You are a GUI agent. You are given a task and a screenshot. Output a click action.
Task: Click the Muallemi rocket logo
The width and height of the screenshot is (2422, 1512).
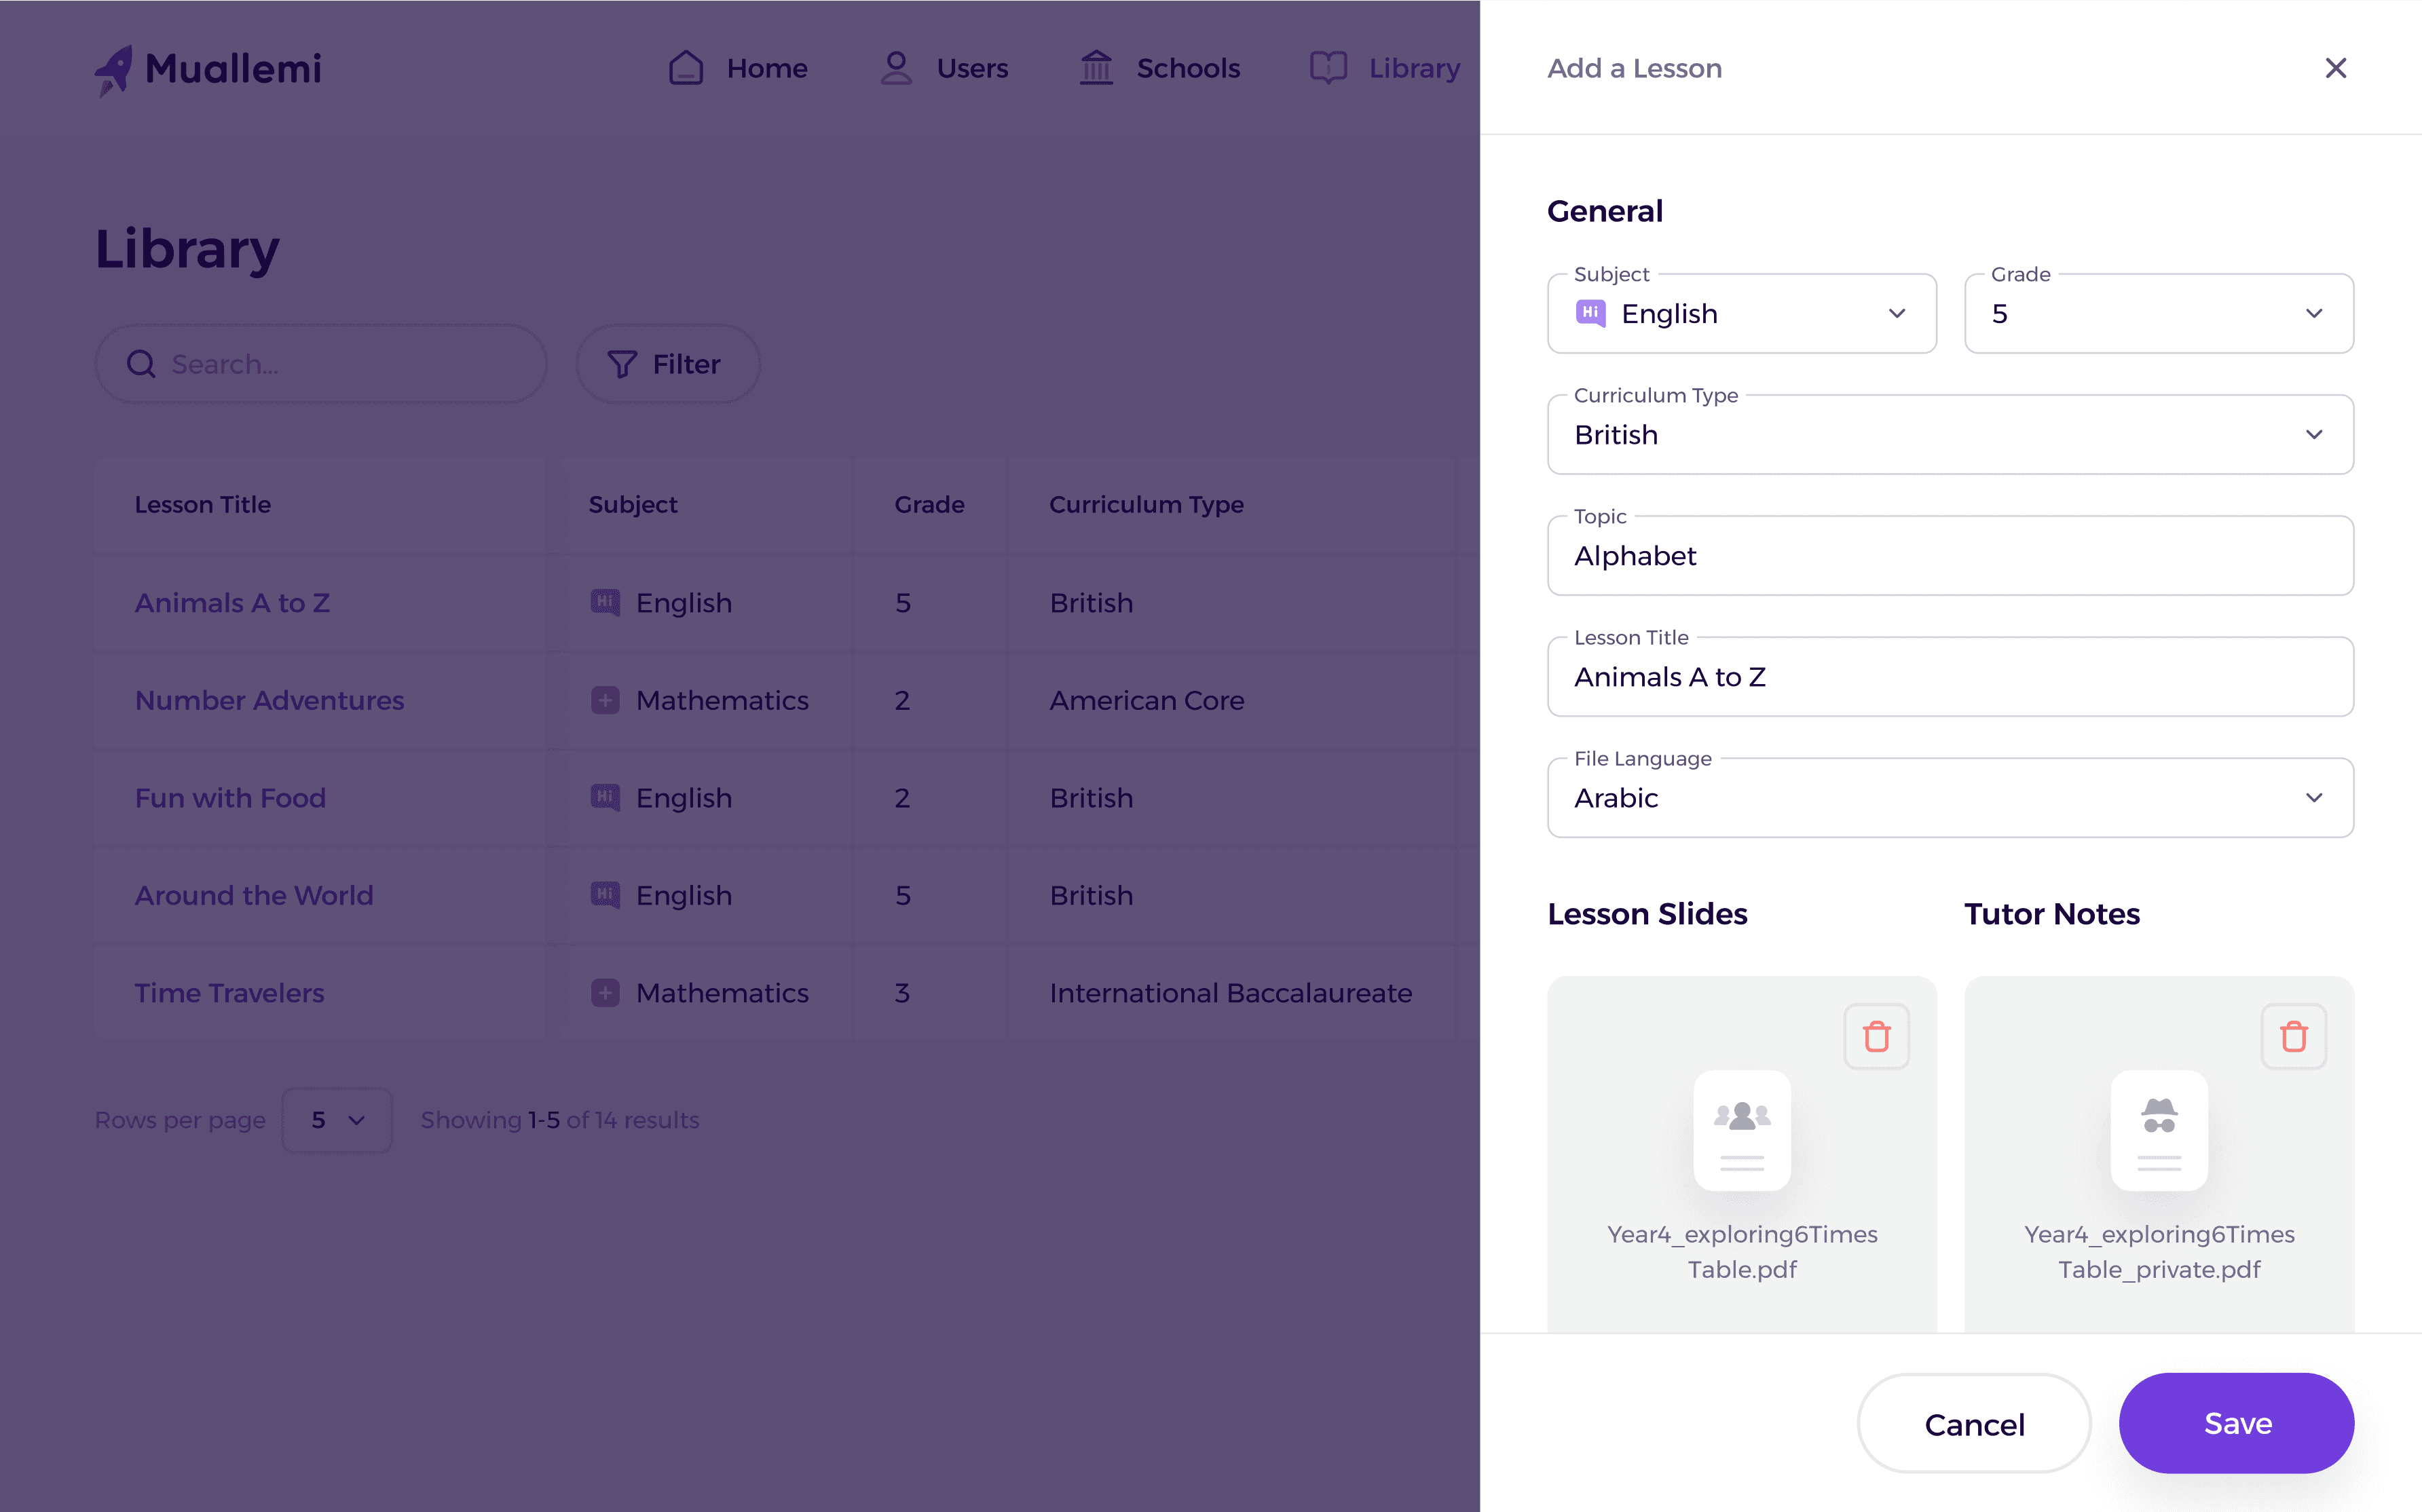tap(114, 70)
